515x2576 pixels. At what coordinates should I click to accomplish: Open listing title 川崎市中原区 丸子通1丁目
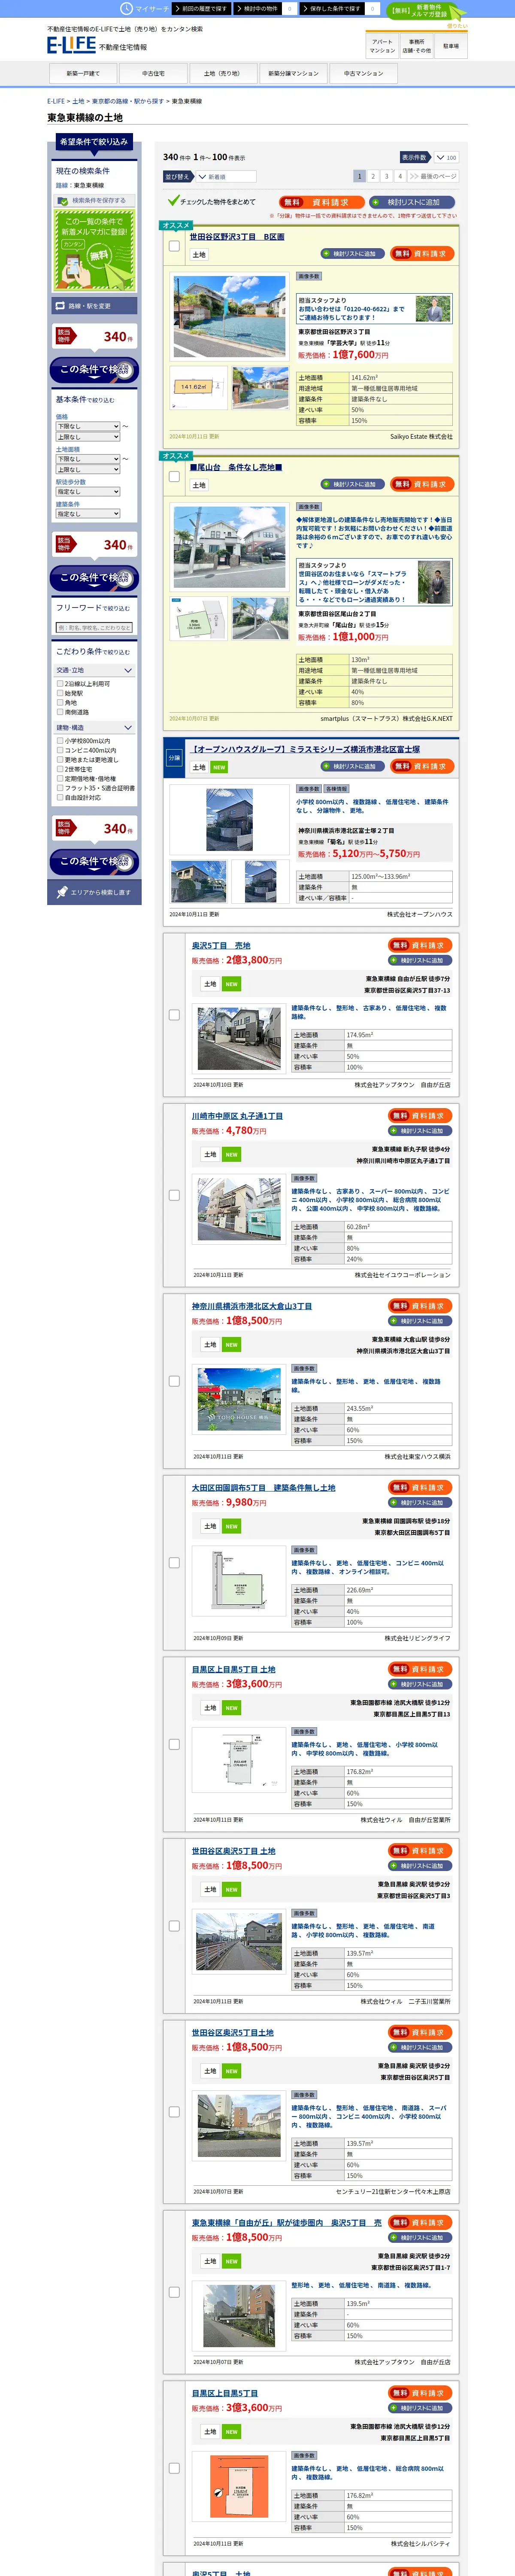pyautogui.click(x=237, y=1116)
